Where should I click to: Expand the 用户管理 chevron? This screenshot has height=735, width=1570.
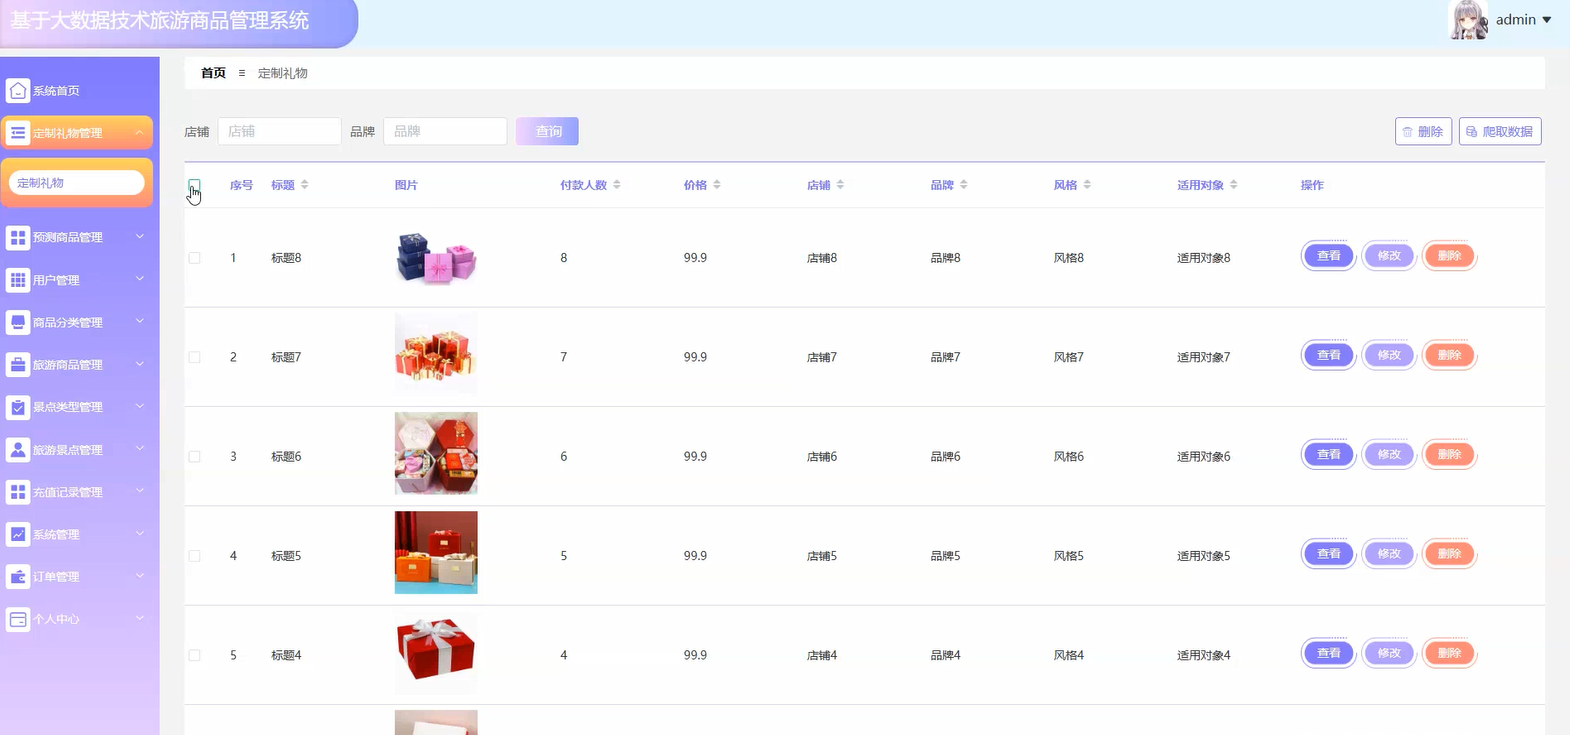click(140, 279)
